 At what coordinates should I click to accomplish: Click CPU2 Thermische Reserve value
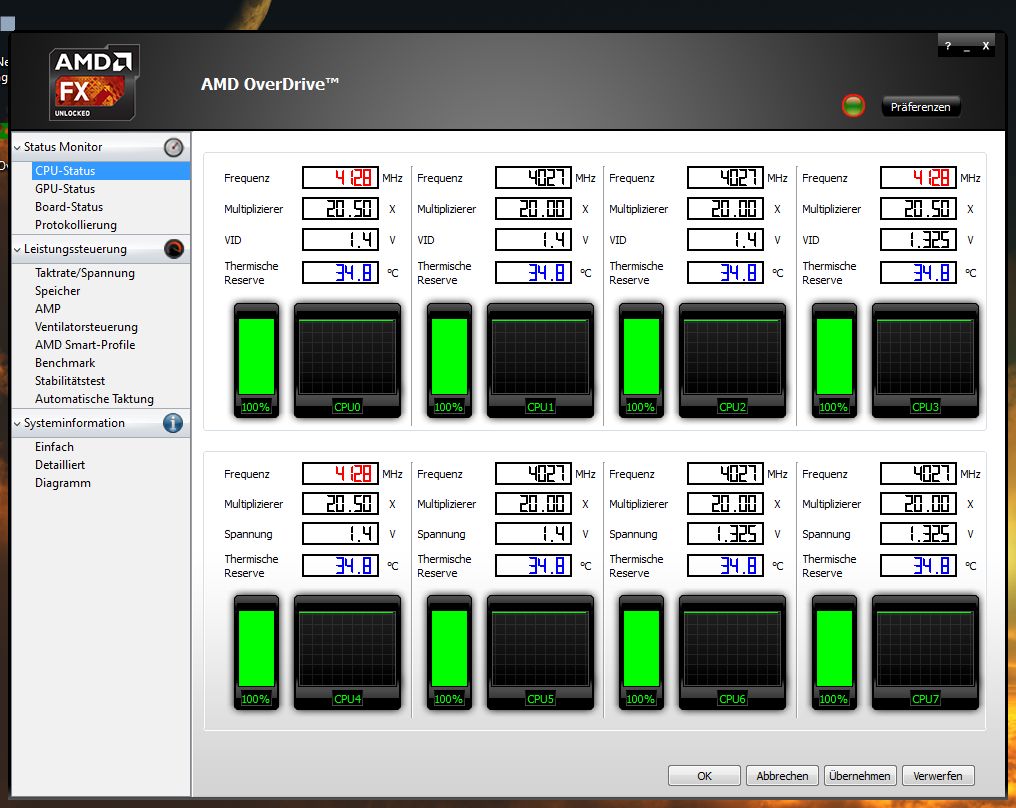(x=725, y=272)
